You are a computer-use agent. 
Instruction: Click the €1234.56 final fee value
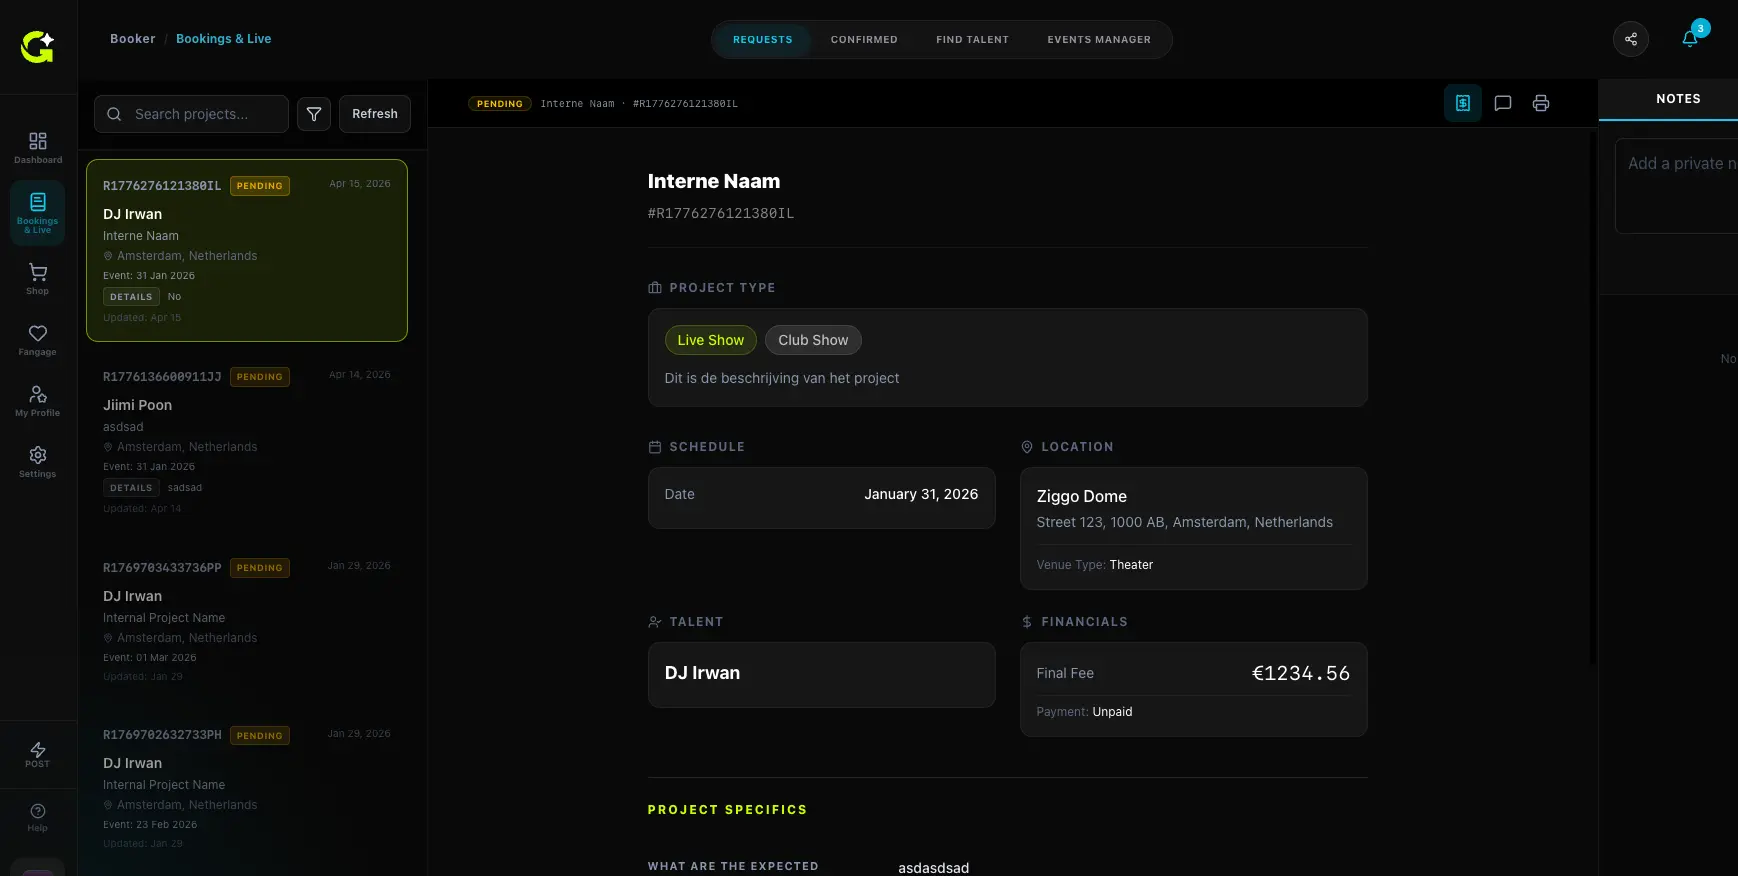coord(1301,673)
